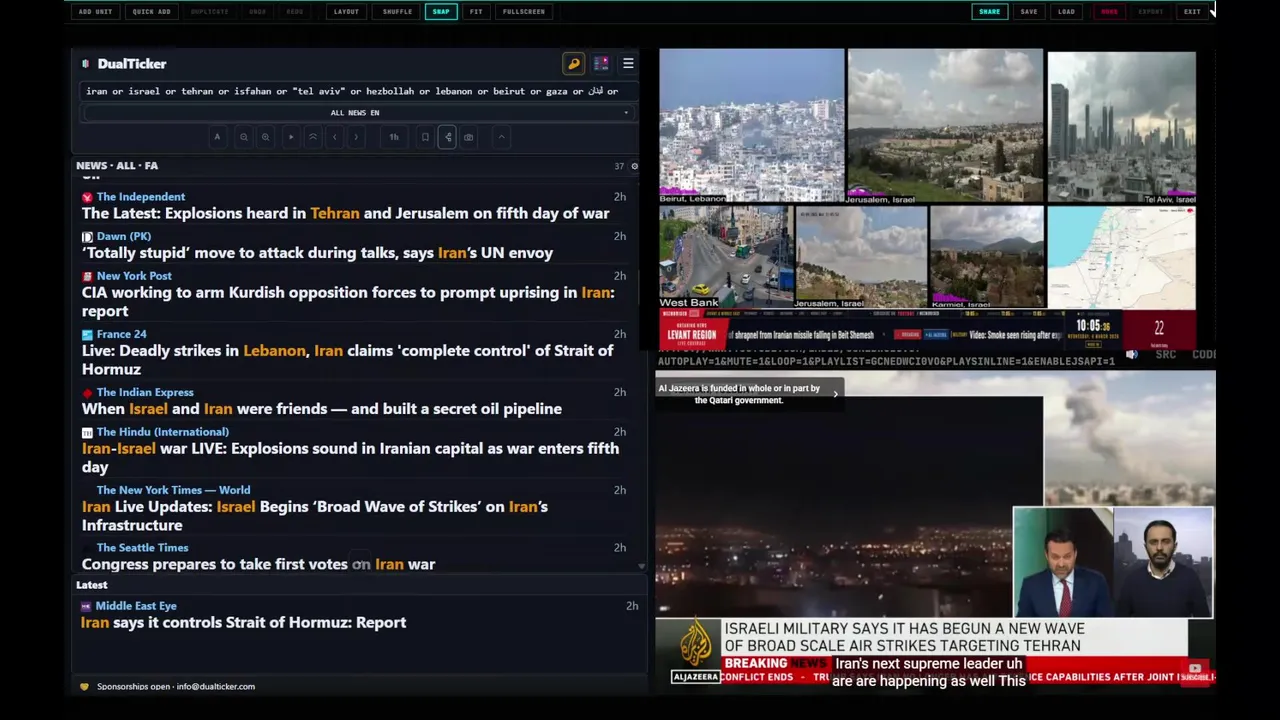The height and width of the screenshot is (720, 1280).
Task: Click the YouTube logo on Al Jazeera video
Action: [x=1195, y=669]
